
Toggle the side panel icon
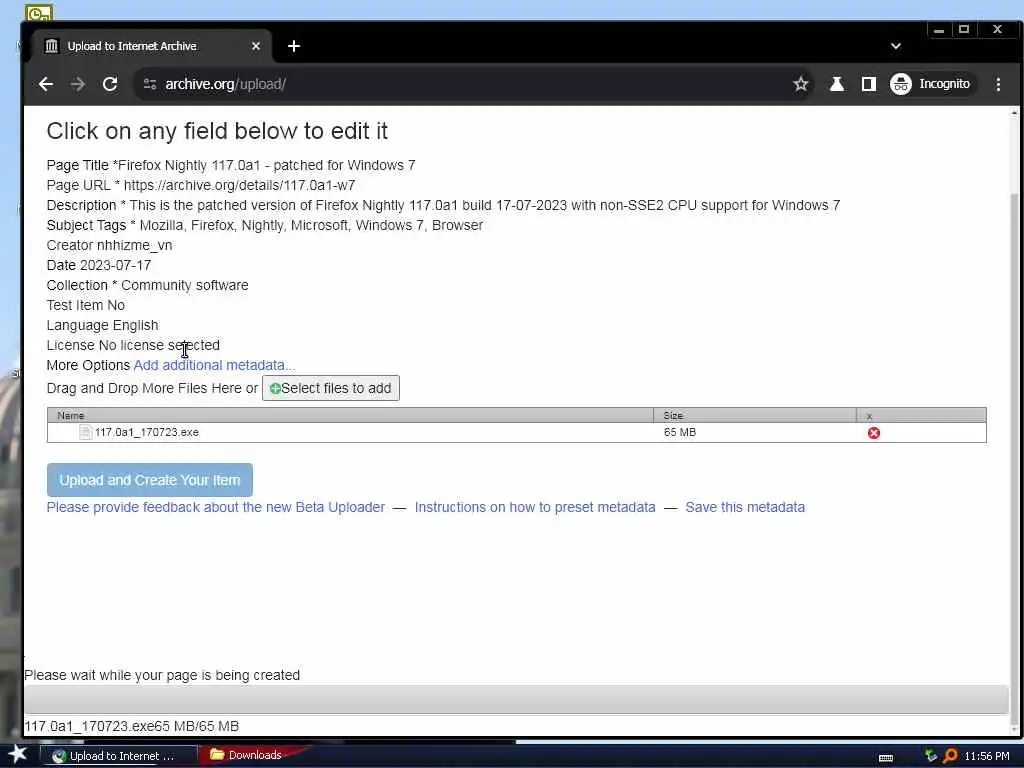coord(869,84)
